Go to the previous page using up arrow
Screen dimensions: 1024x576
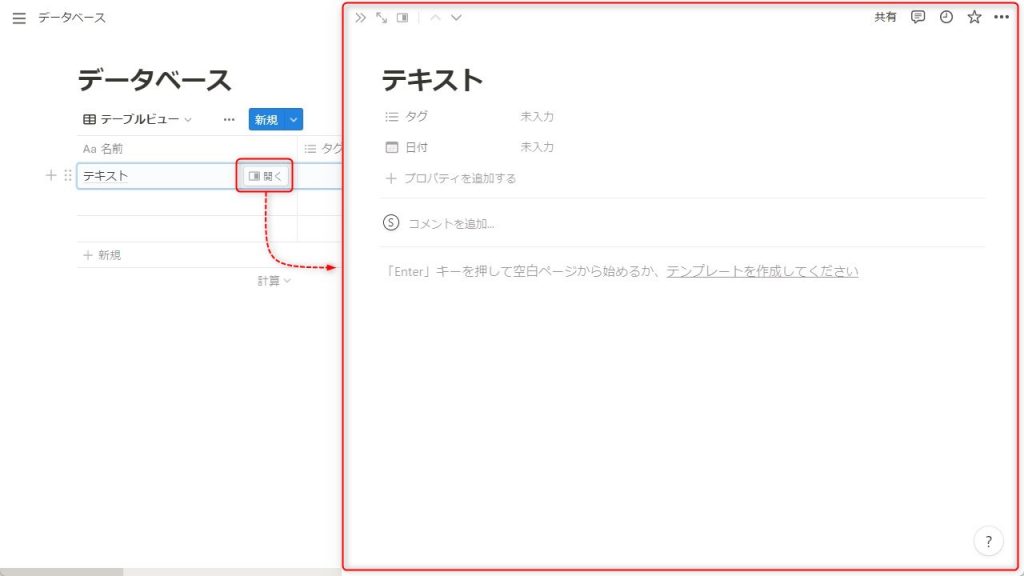[x=435, y=18]
